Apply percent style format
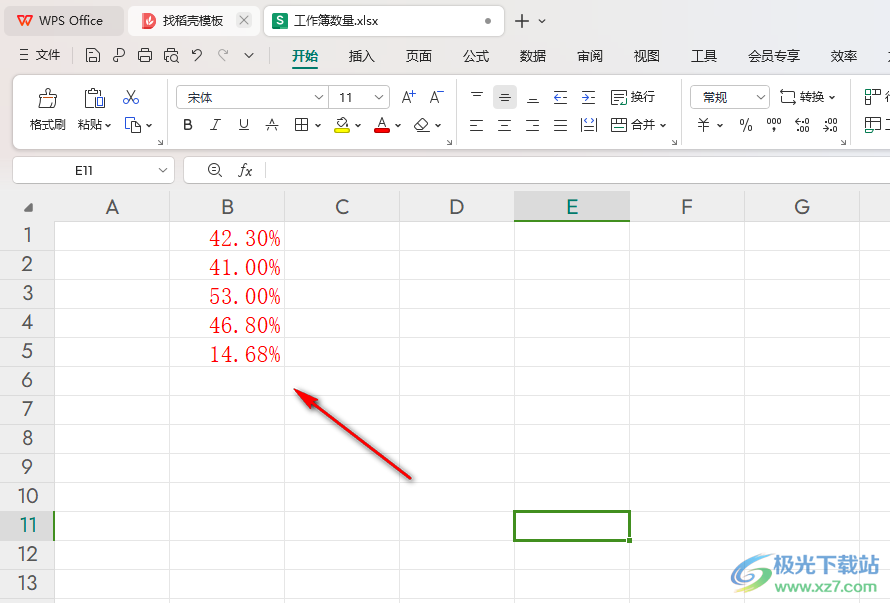890x603 pixels. (x=746, y=125)
